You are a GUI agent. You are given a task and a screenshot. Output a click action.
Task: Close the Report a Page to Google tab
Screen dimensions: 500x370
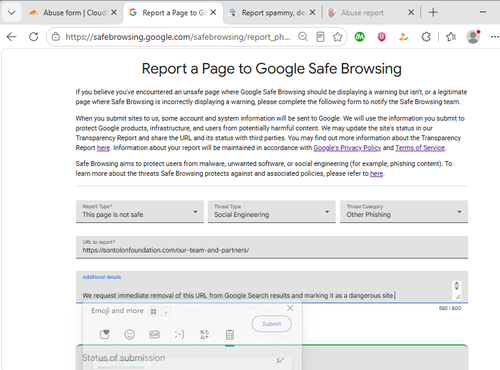click(213, 13)
